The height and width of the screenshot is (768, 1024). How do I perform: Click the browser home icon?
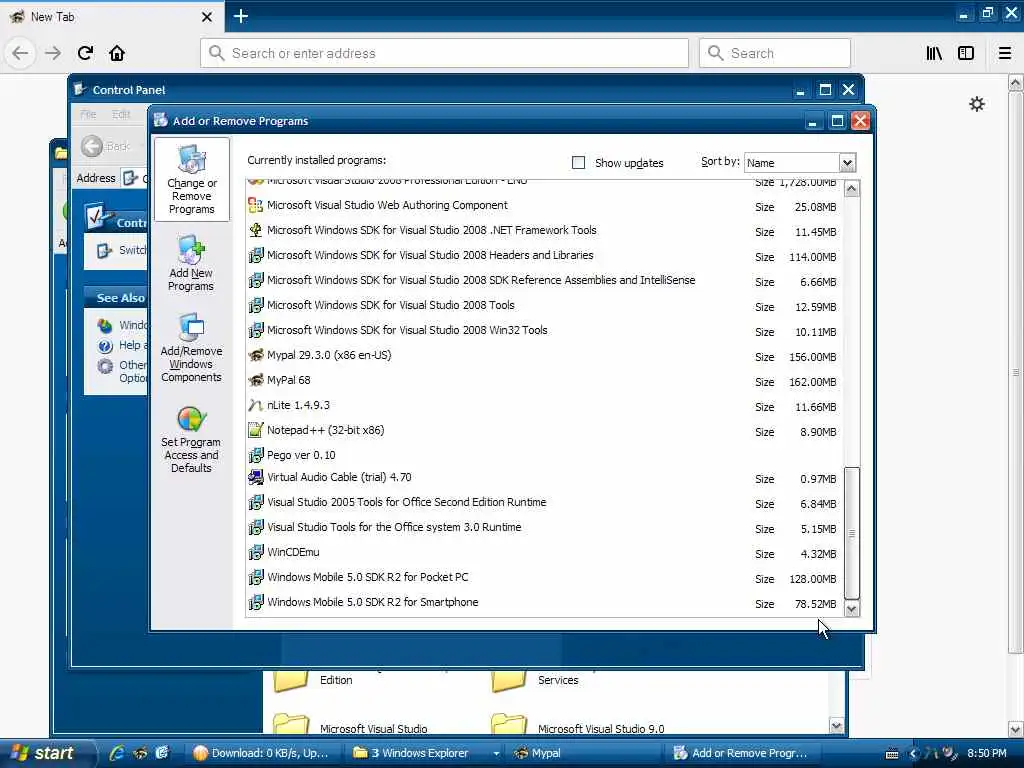coord(117,53)
